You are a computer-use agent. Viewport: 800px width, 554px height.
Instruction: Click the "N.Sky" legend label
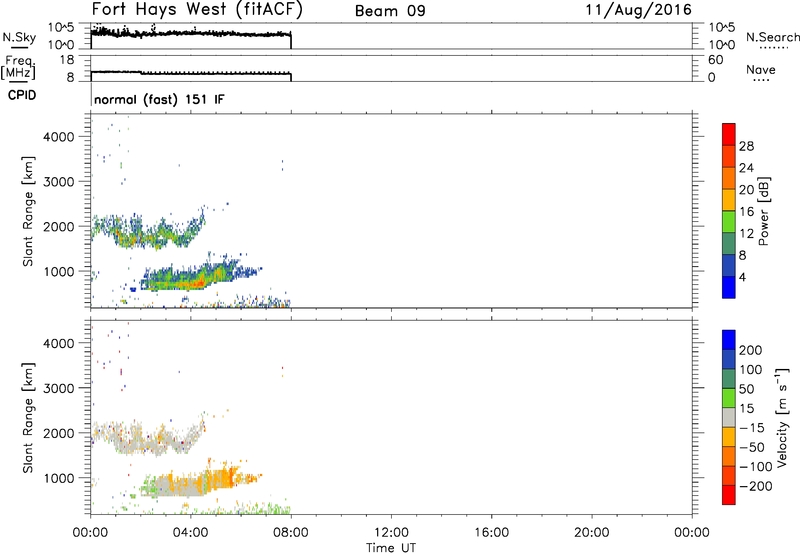(19, 37)
